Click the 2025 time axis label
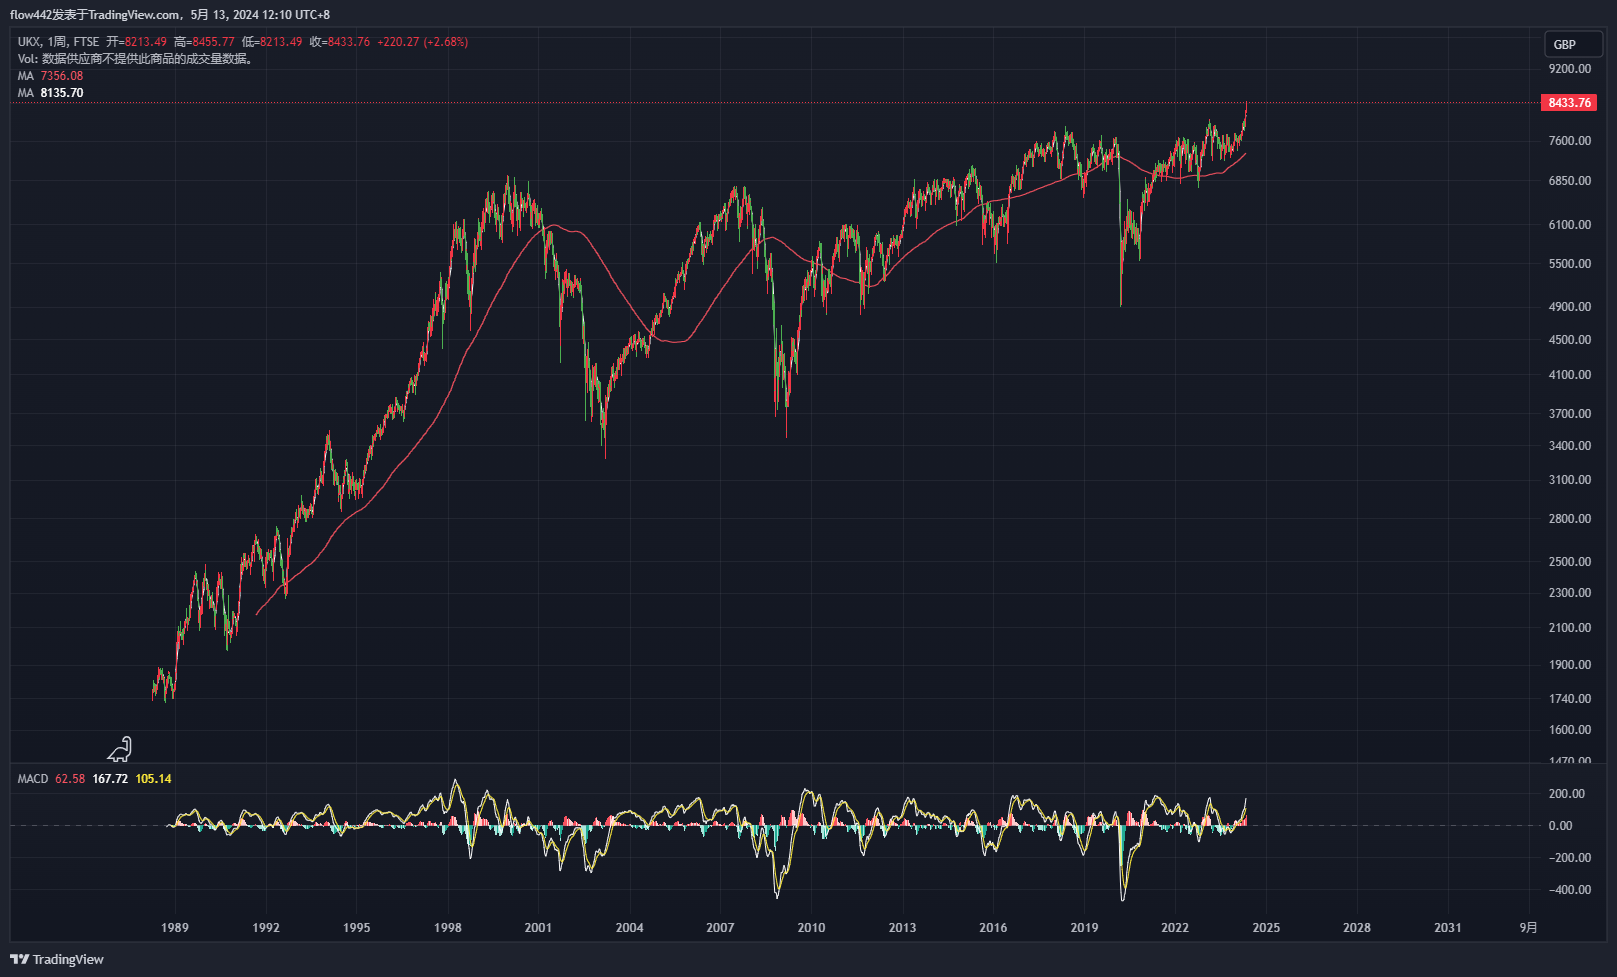 tap(1266, 928)
